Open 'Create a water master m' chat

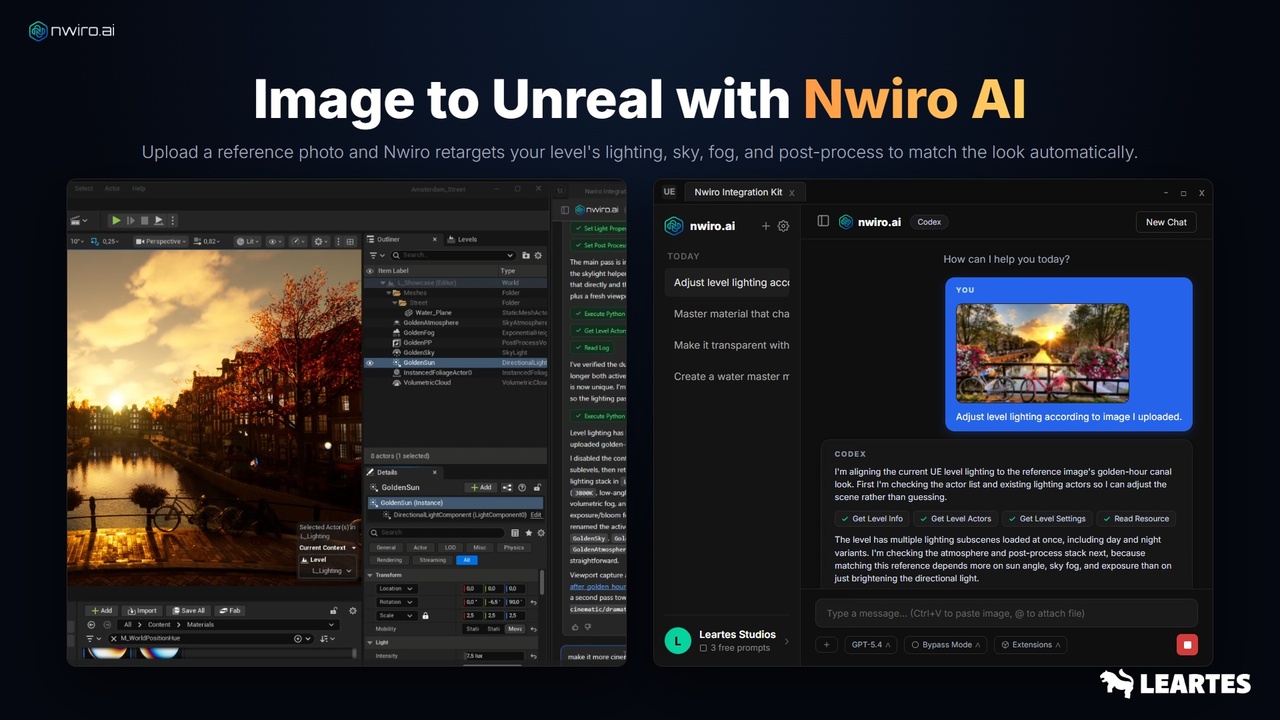pos(728,376)
